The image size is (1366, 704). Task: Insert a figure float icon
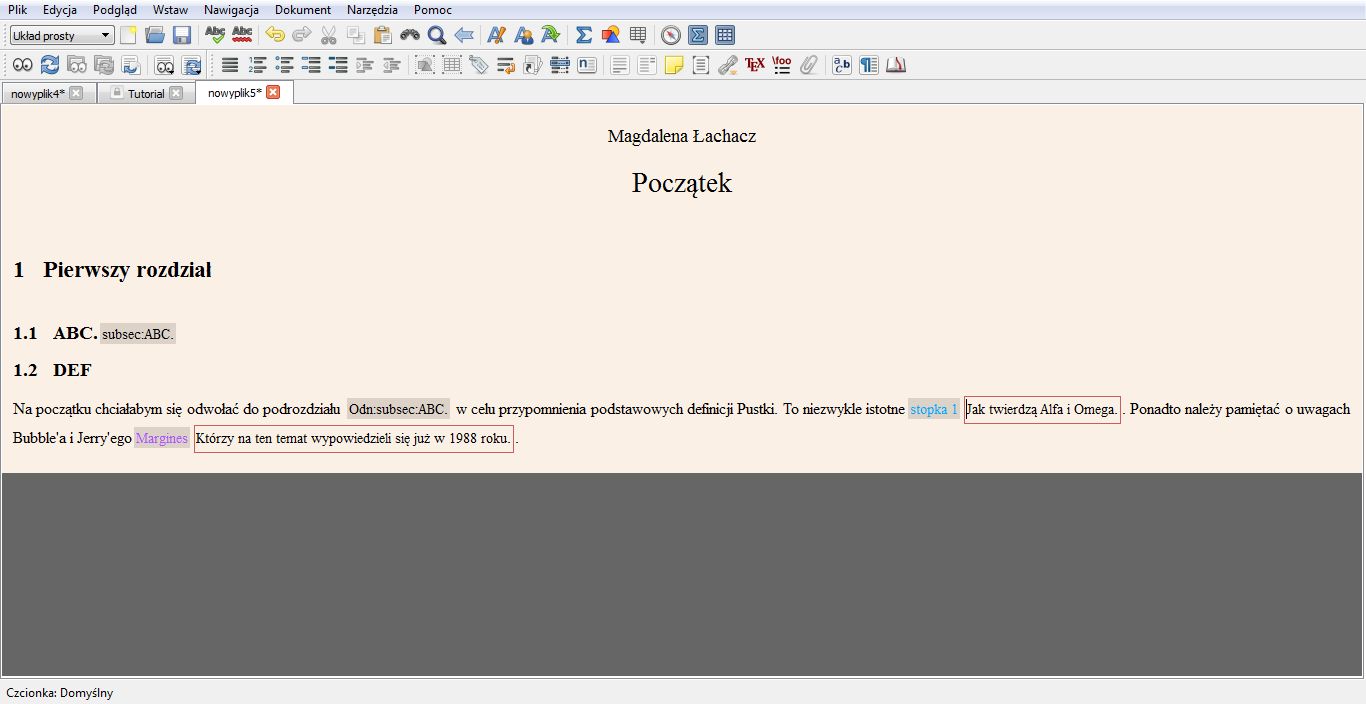click(x=425, y=65)
